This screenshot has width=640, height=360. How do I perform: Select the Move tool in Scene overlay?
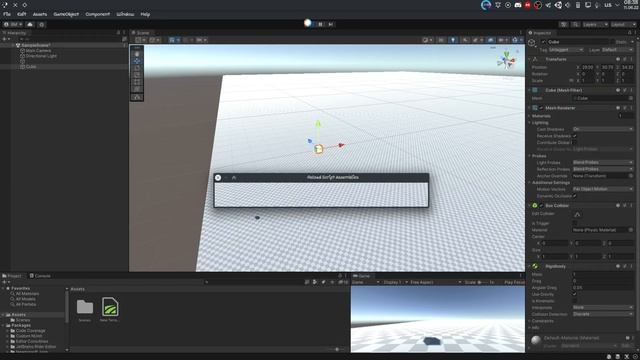tap(137, 61)
